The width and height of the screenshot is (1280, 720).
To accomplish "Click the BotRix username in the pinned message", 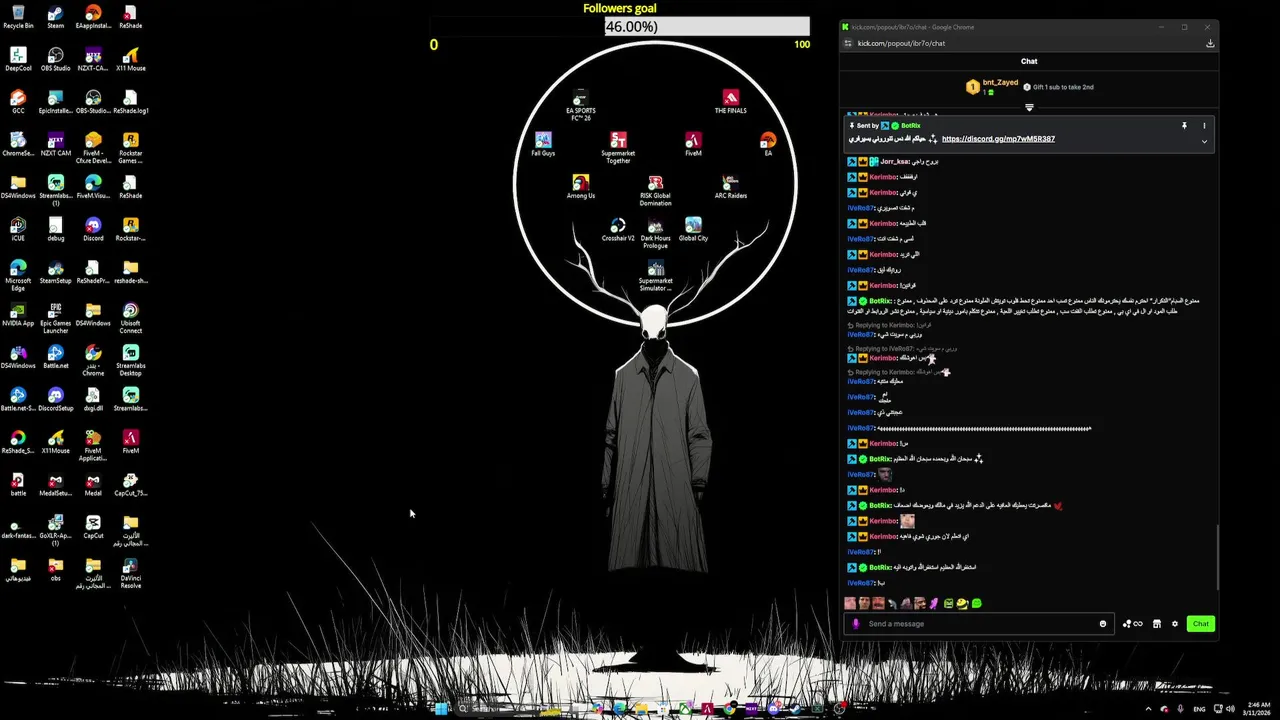I will (x=911, y=126).
